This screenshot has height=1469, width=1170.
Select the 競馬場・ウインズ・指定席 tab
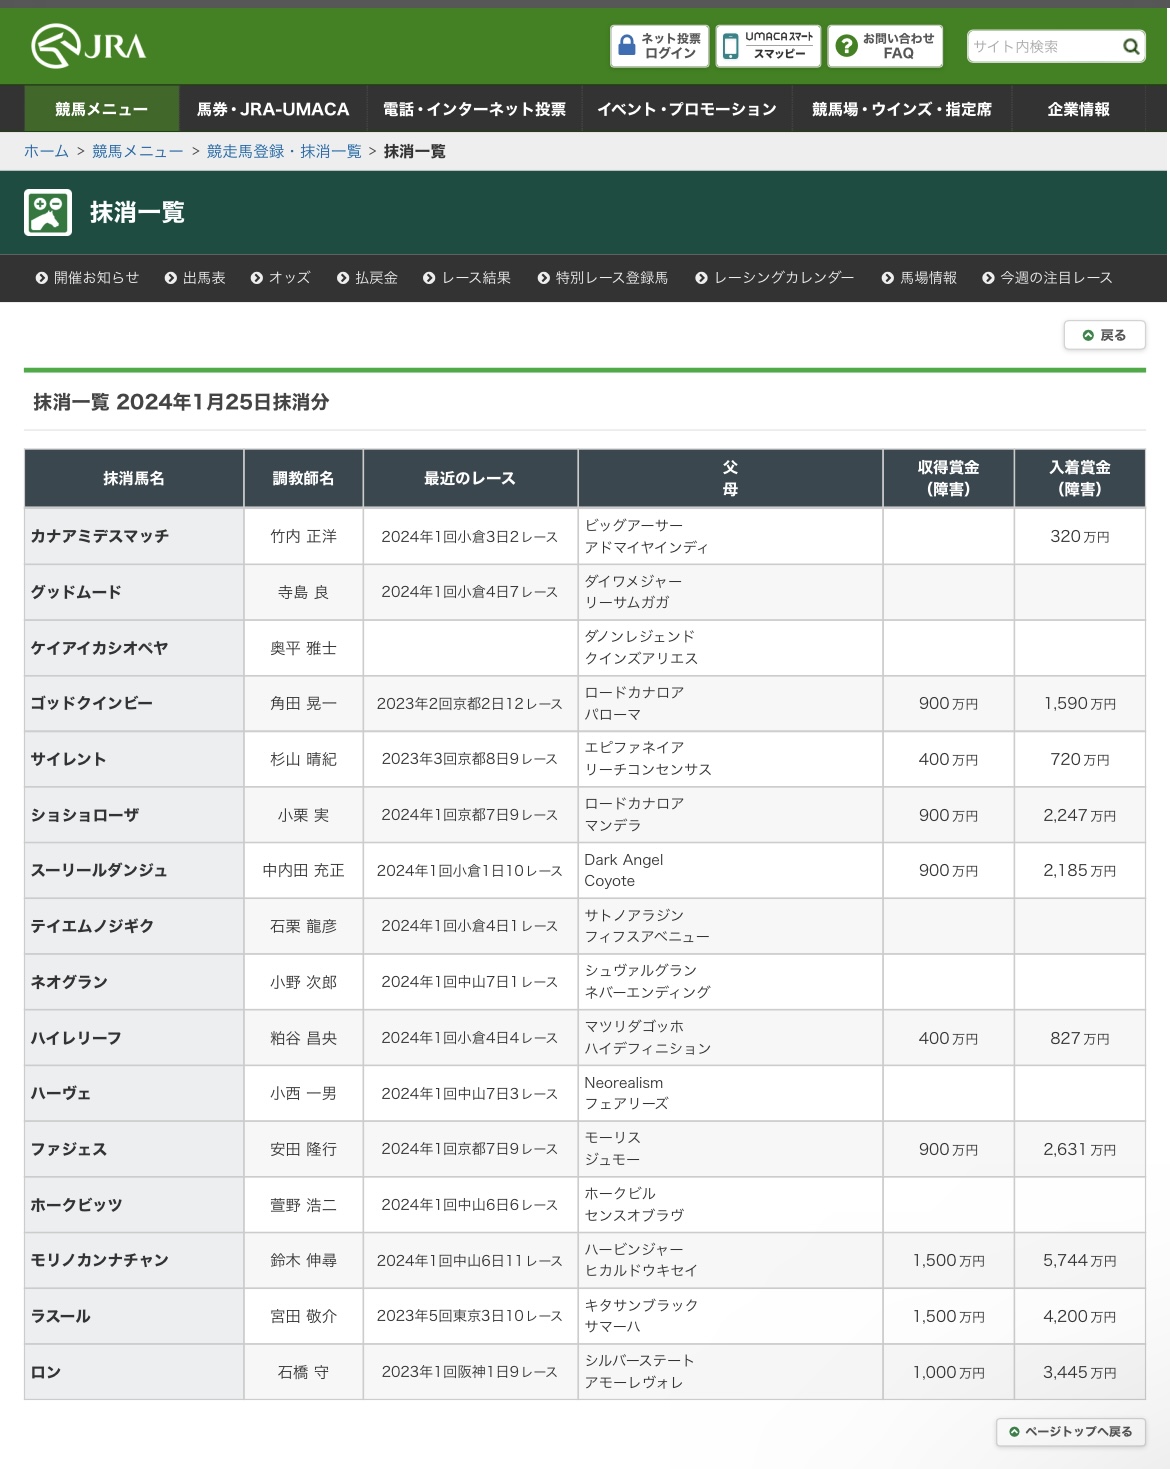[x=902, y=109]
